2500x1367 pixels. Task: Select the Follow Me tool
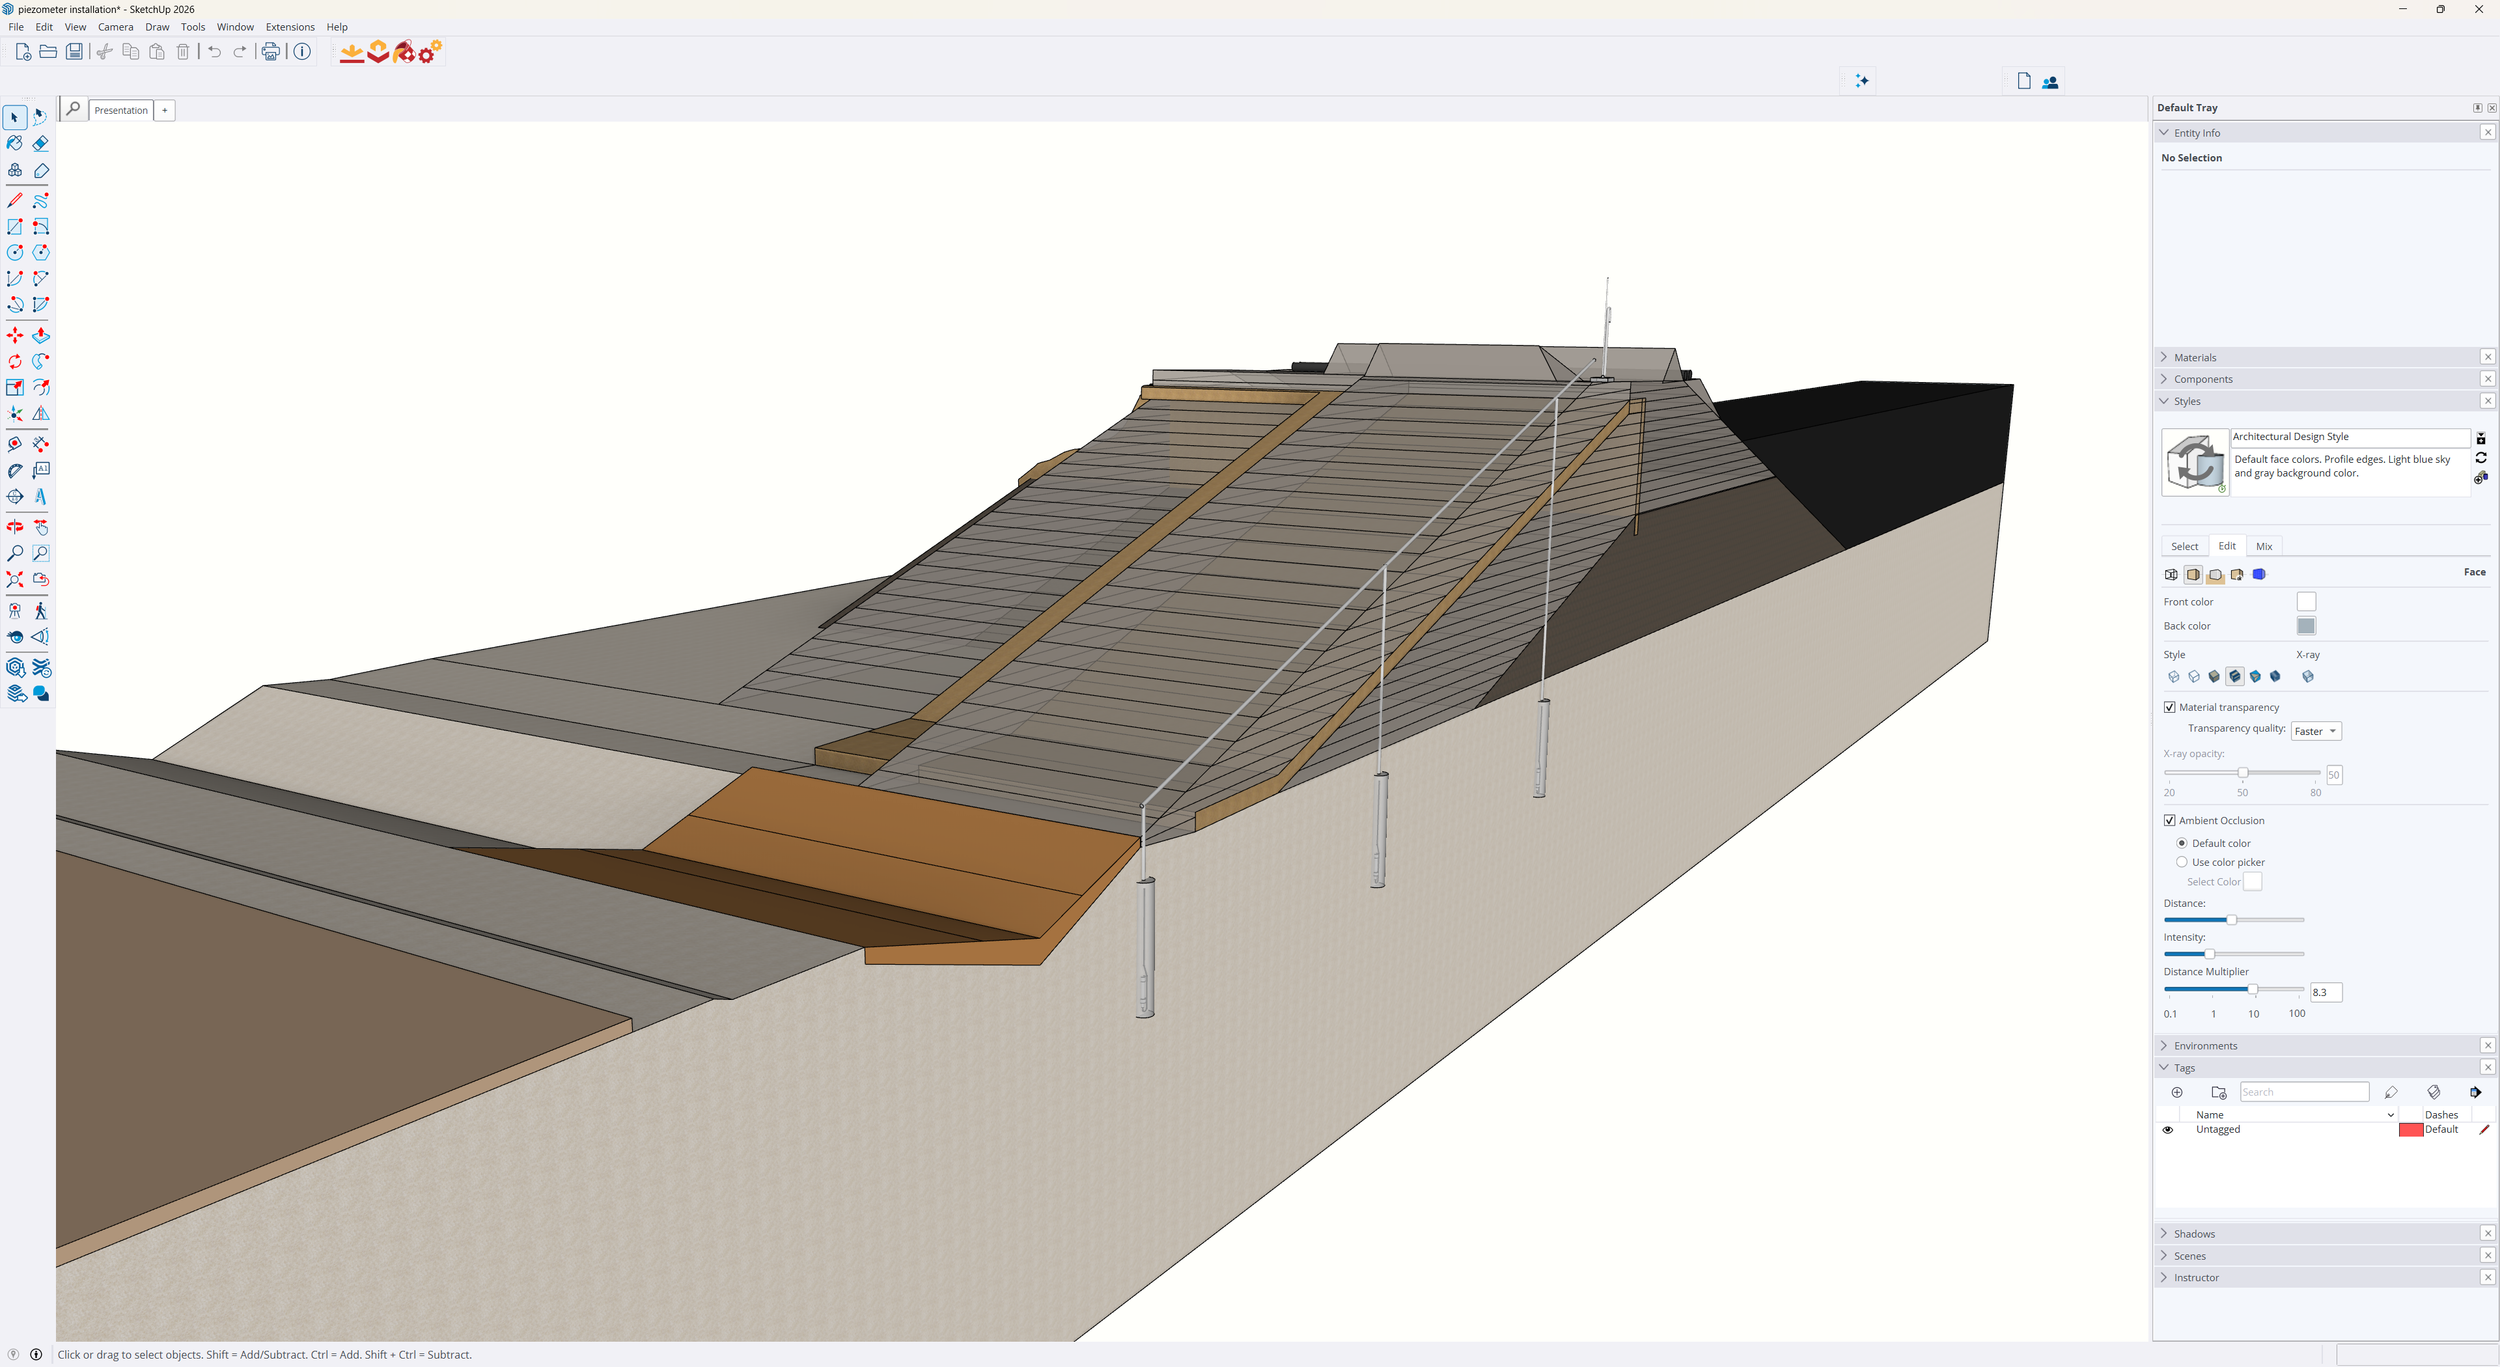point(41,362)
